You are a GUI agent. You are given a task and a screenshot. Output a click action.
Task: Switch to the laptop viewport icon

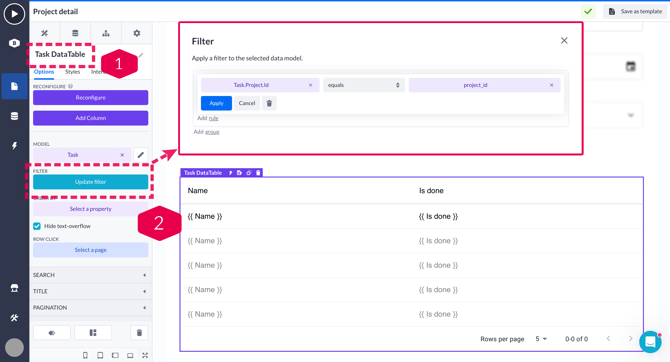click(130, 355)
